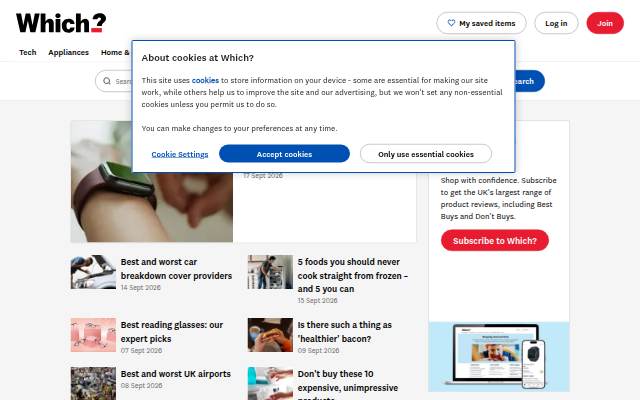The image size is (640, 400).
Task: Open the Appliances menu
Action: pos(69,52)
